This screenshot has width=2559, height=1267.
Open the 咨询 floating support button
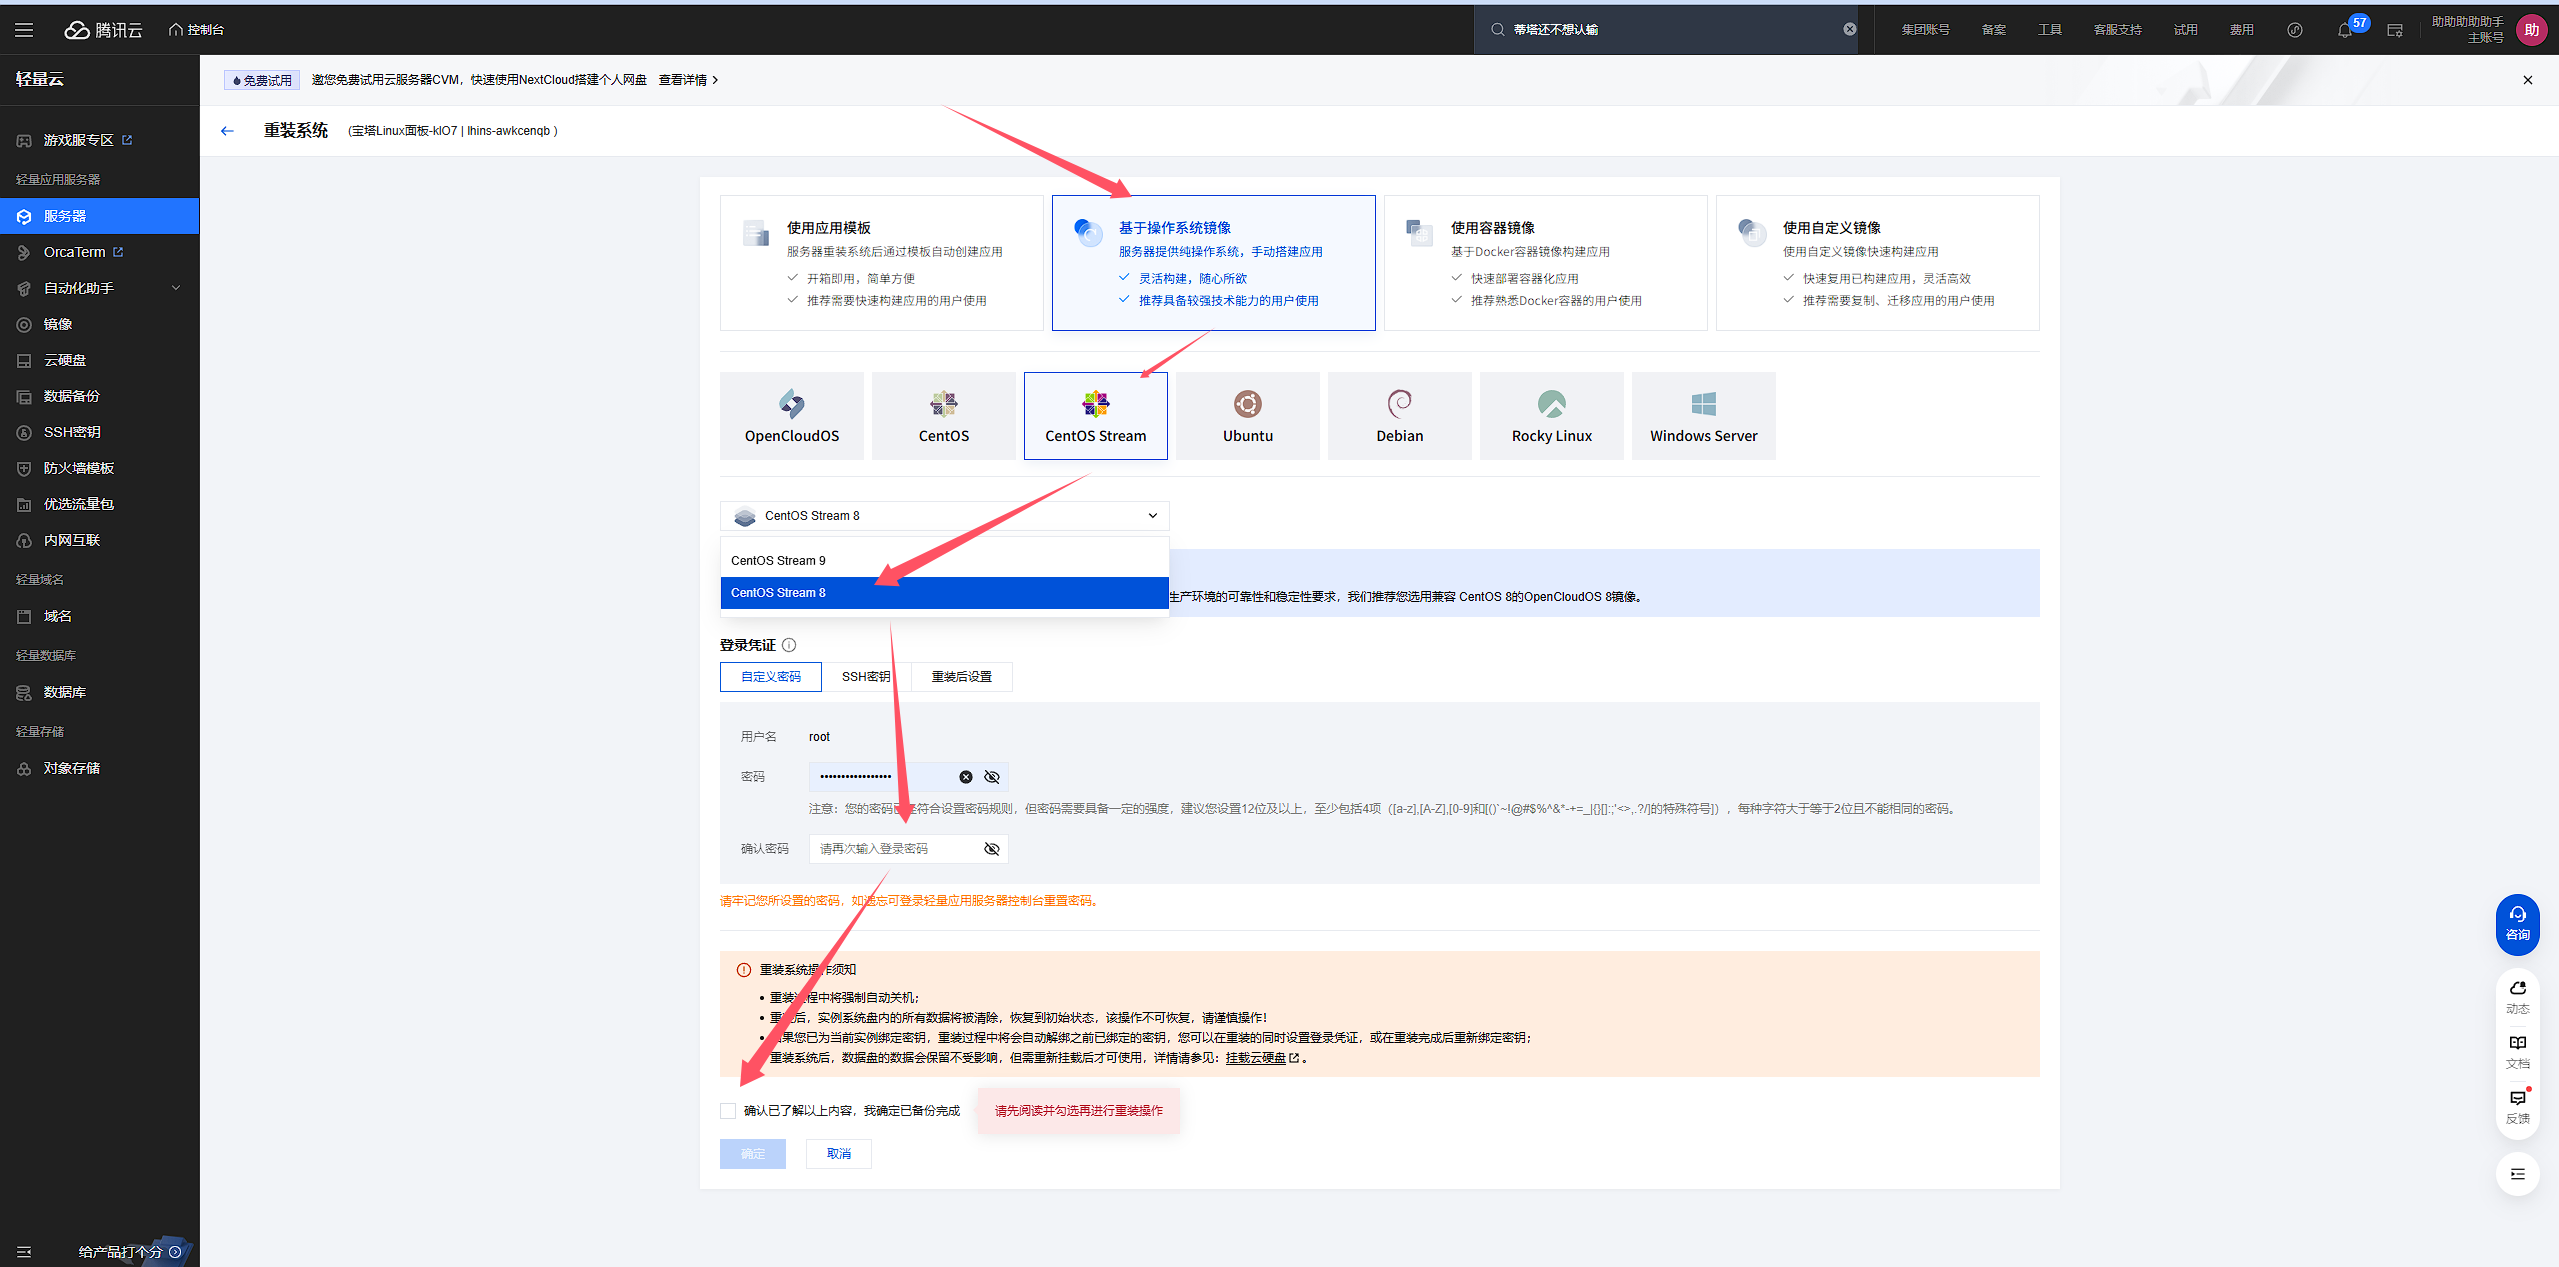coord(2517,923)
